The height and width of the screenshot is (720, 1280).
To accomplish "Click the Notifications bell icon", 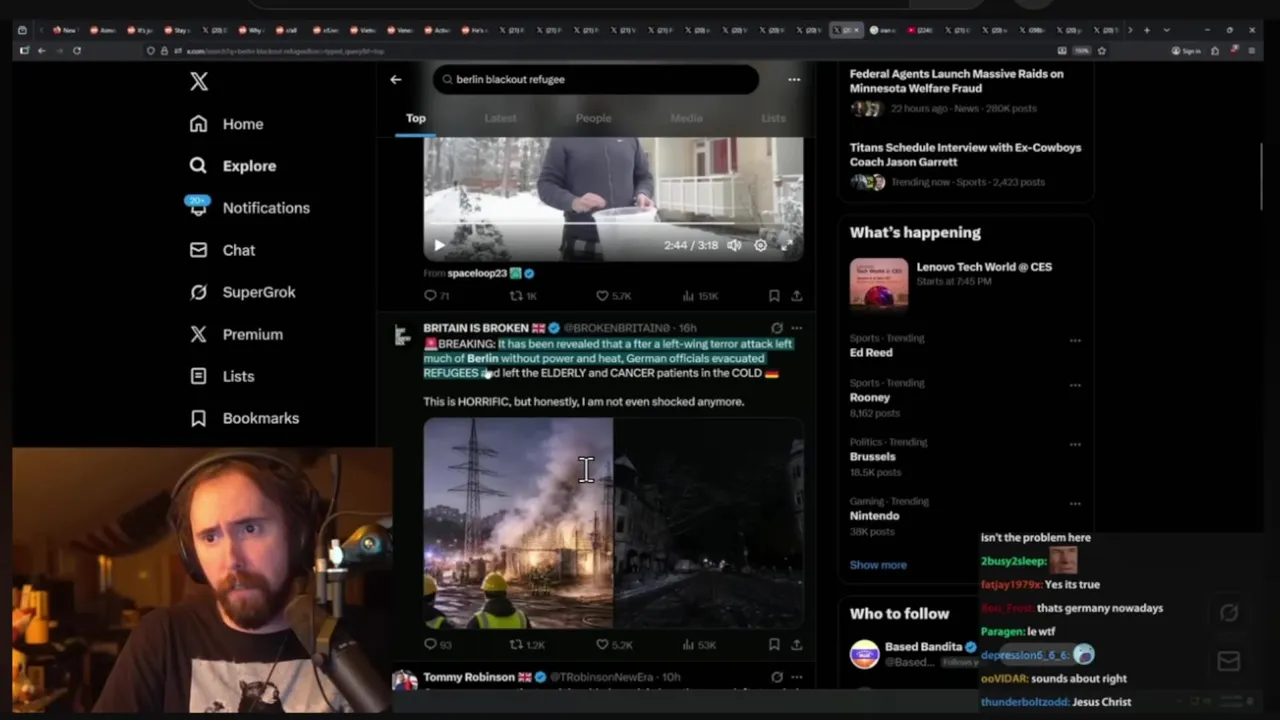I will 198,208.
